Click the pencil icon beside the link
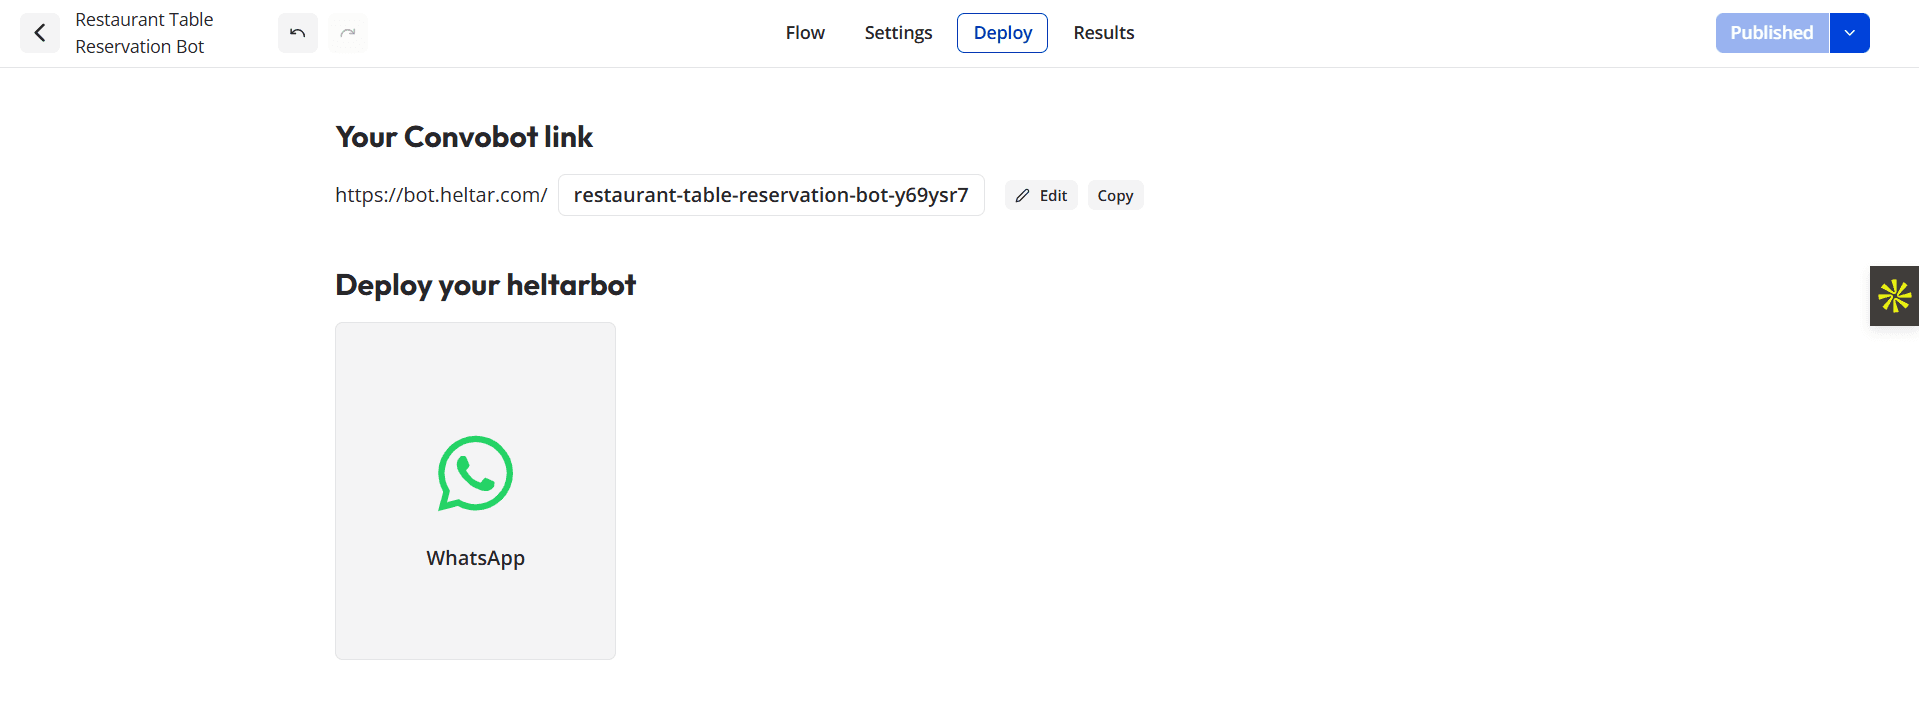The width and height of the screenshot is (1919, 715). [x=1022, y=196]
